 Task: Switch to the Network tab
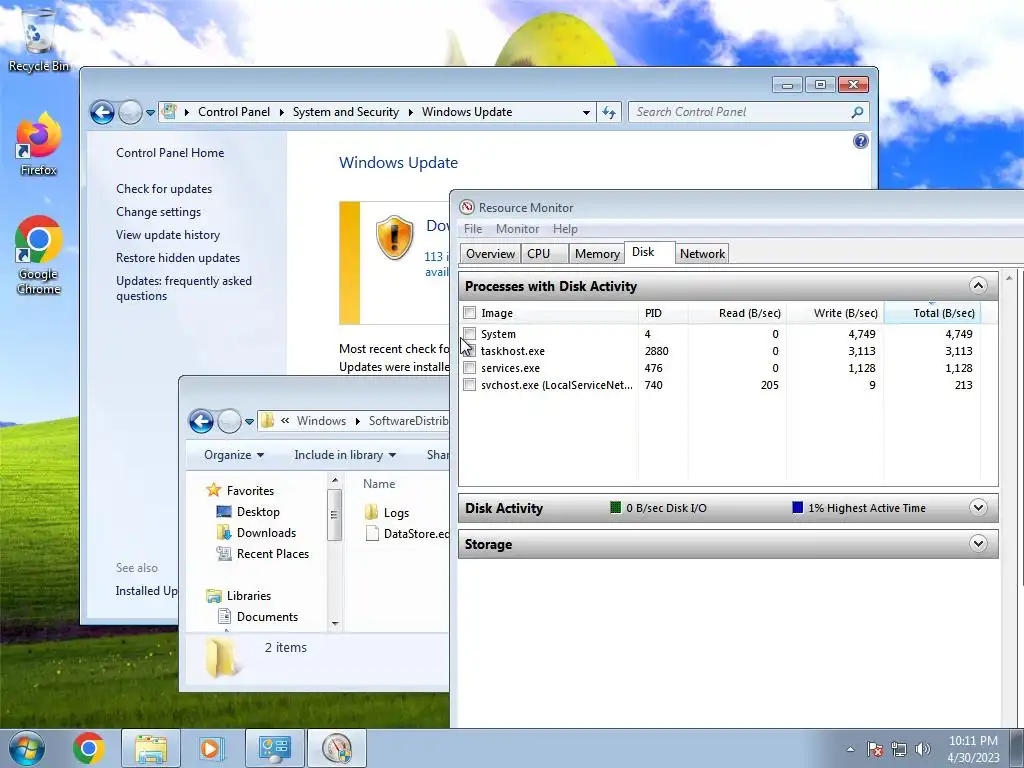coord(702,253)
